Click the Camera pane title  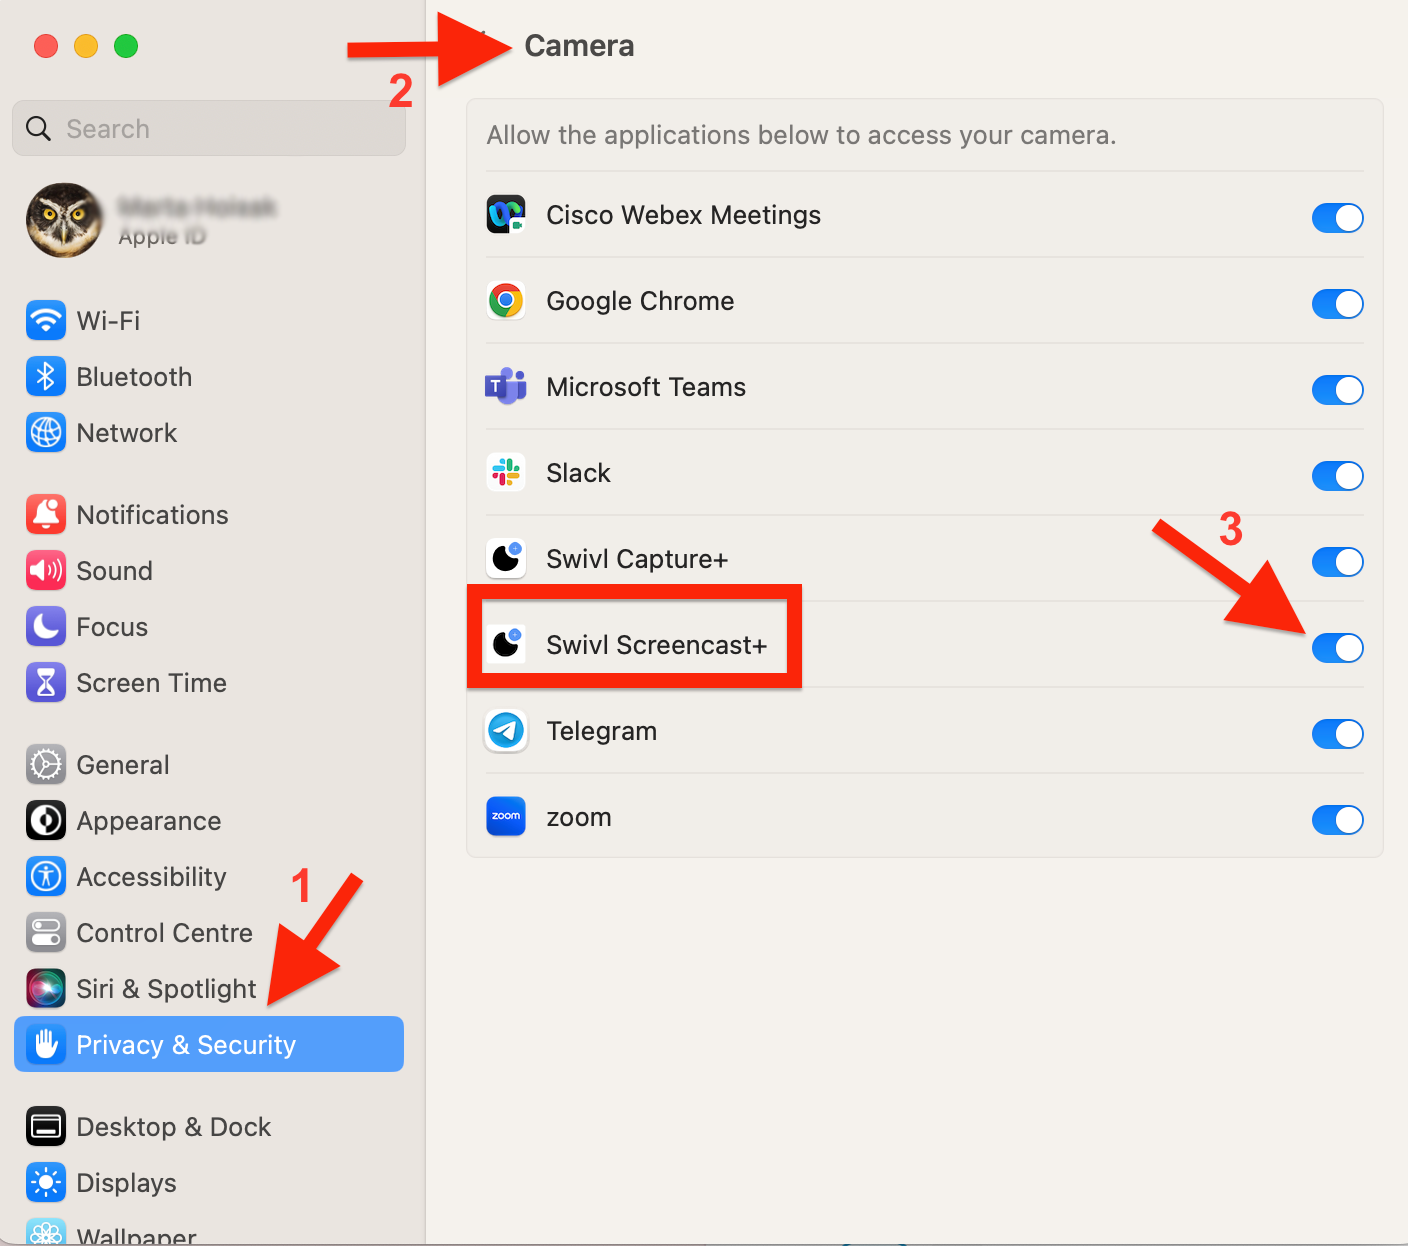pyautogui.click(x=579, y=46)
